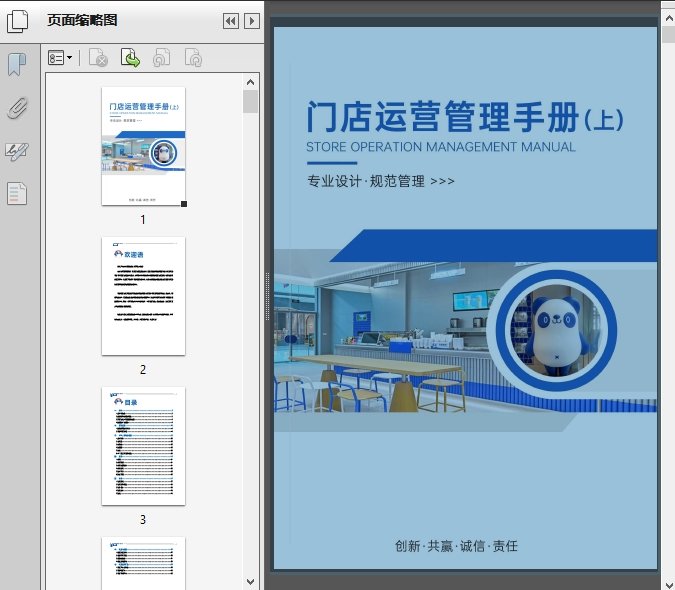Image resolution: width=675 pixels, height=590 pixels.
Task: Click page number 2 label under thumbnail
Action: point(143,370)
